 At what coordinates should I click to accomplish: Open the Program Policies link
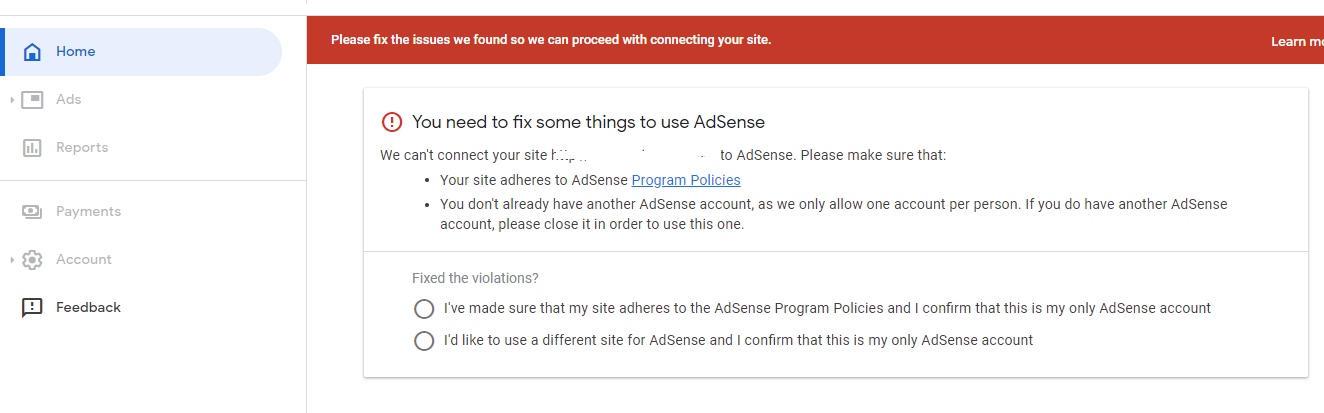point(686,180)
